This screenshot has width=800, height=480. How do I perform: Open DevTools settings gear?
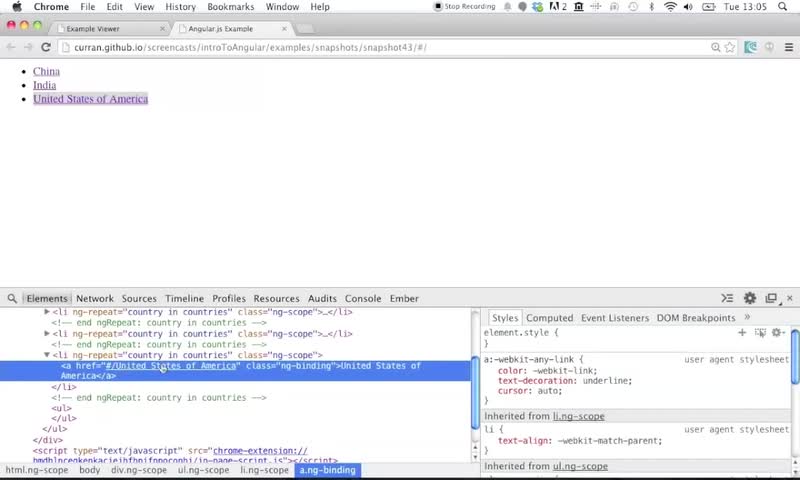click(749, 298)
